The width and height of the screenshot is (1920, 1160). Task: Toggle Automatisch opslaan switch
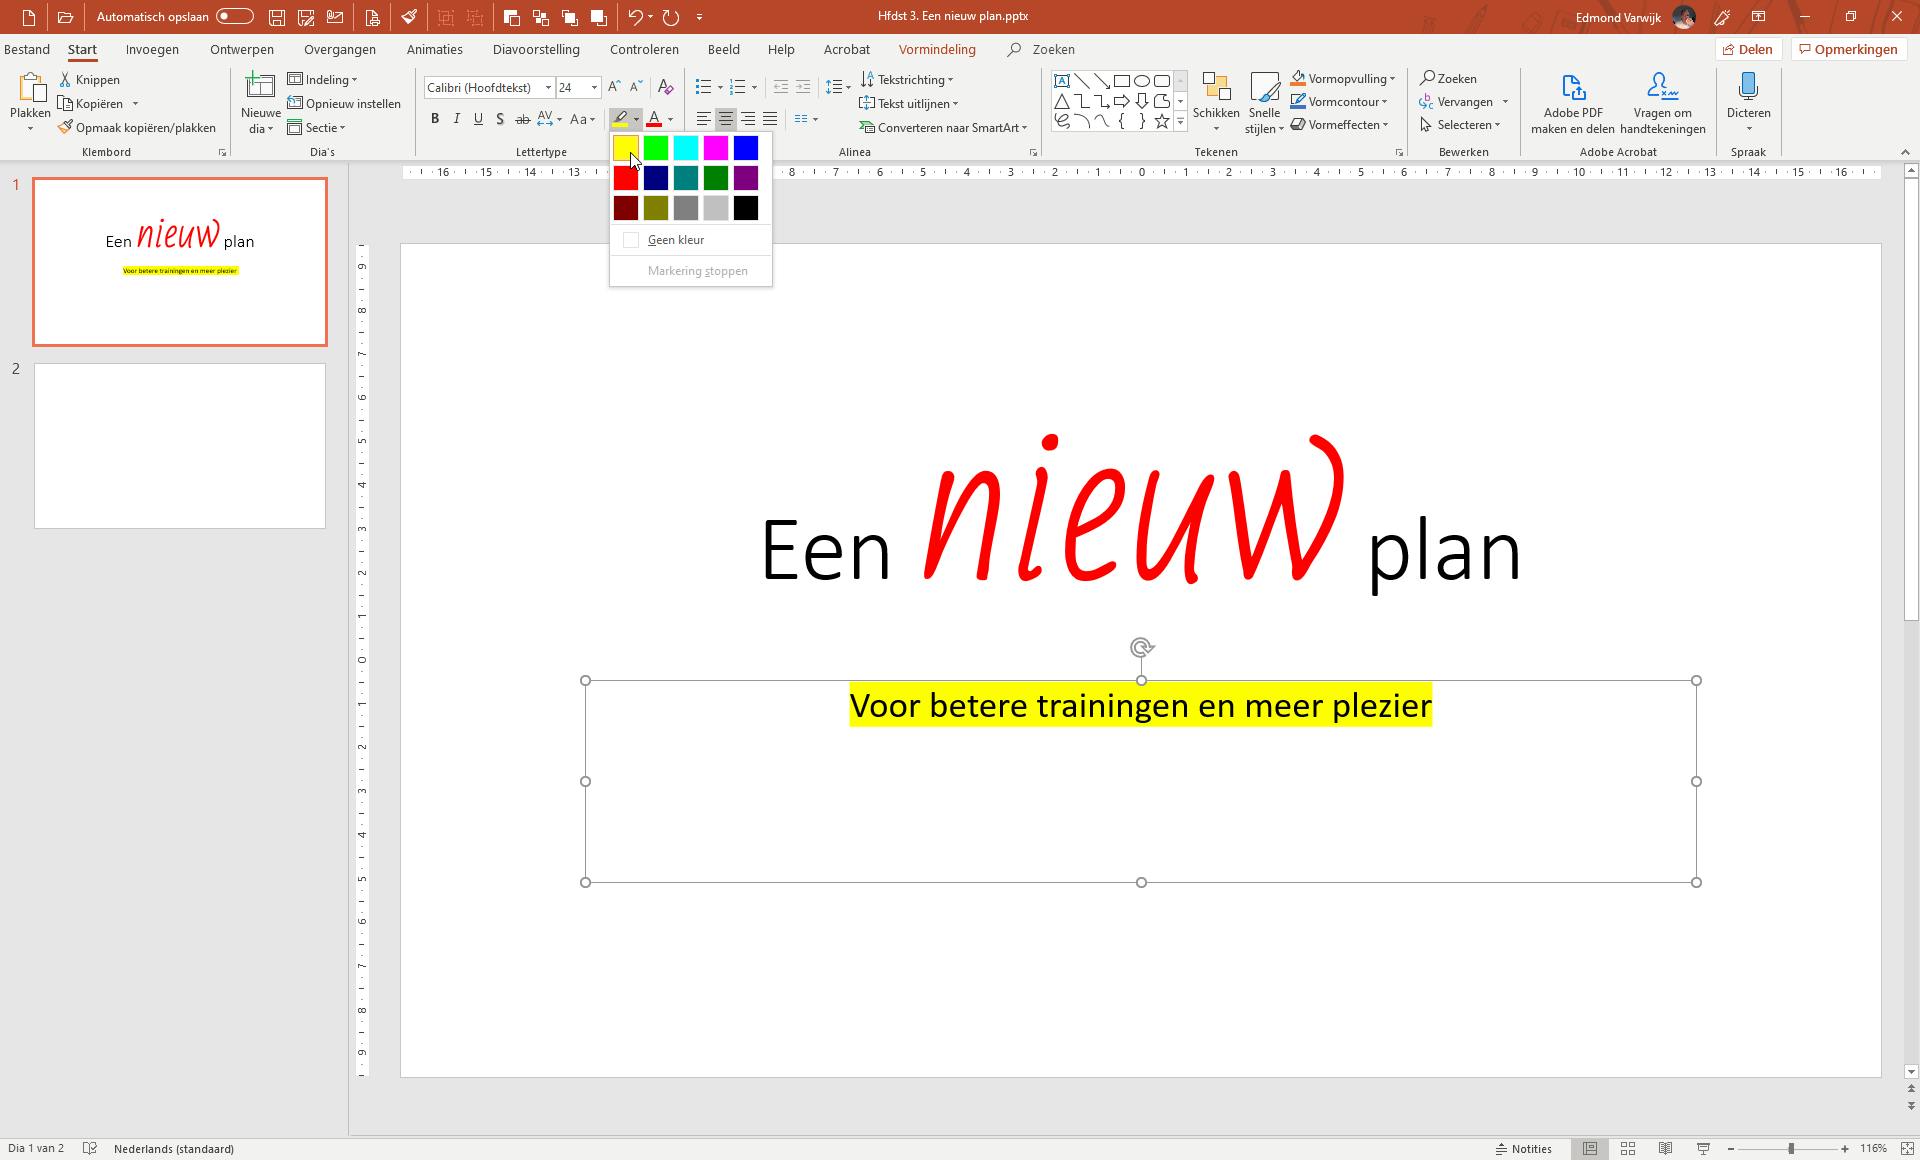[x=234, y=17]
